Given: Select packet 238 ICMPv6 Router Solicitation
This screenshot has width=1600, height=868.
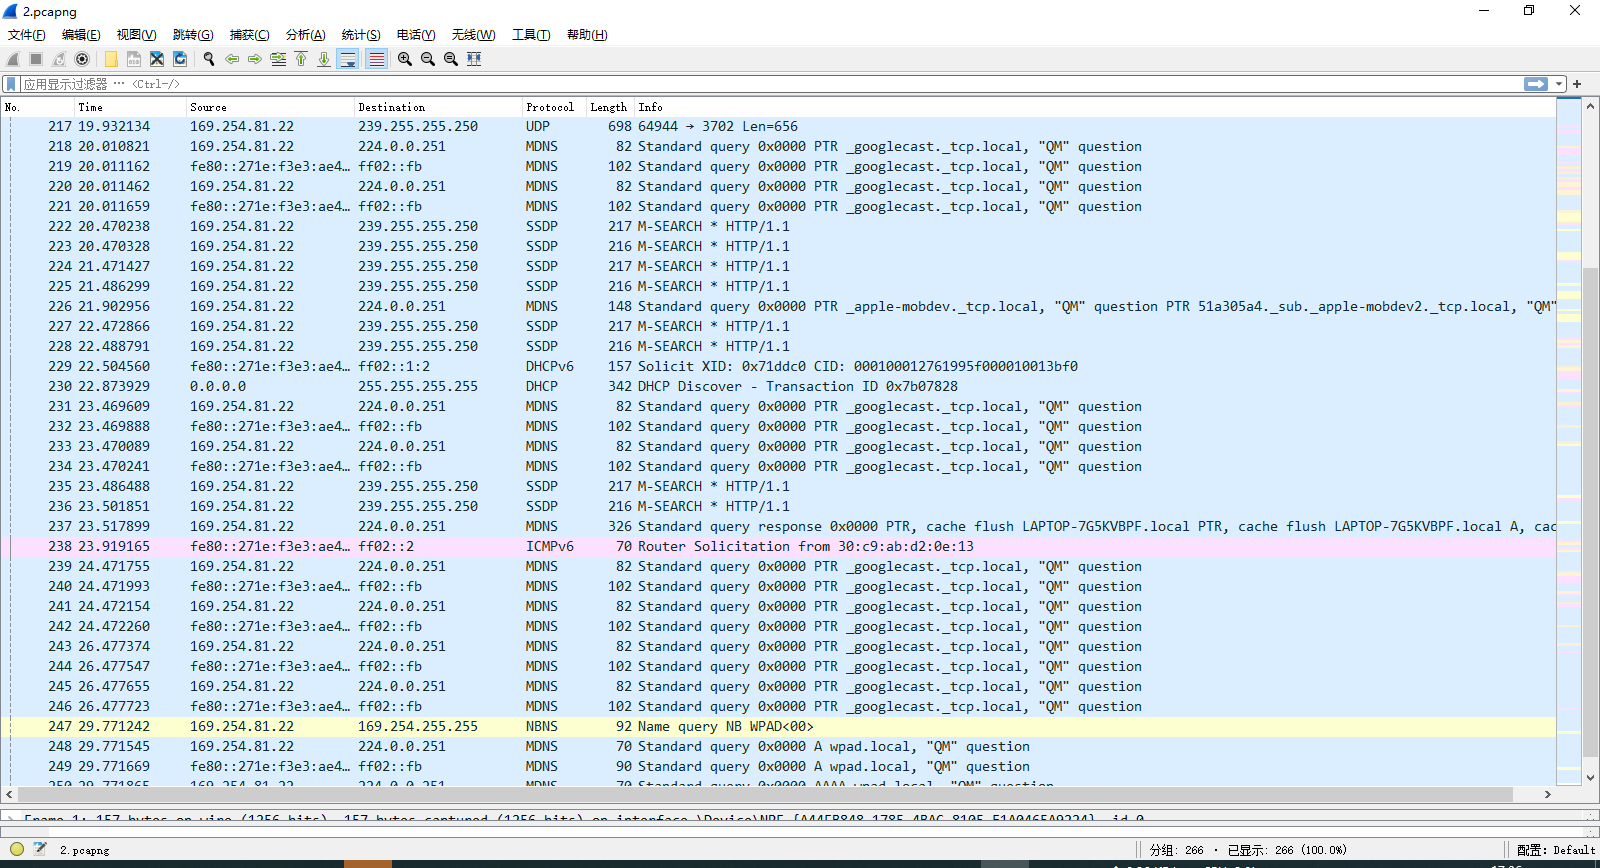Looking at the screenshot, I should [779, 547].
